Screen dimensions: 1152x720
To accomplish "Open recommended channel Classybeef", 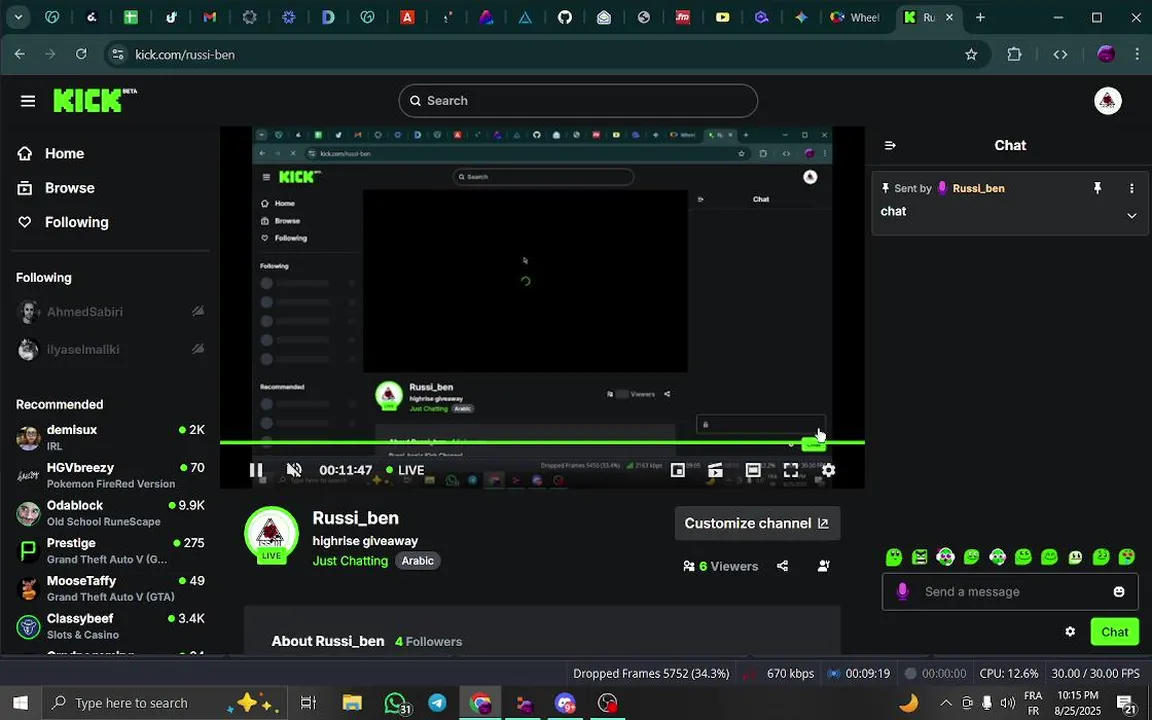I will coord(110,626).
